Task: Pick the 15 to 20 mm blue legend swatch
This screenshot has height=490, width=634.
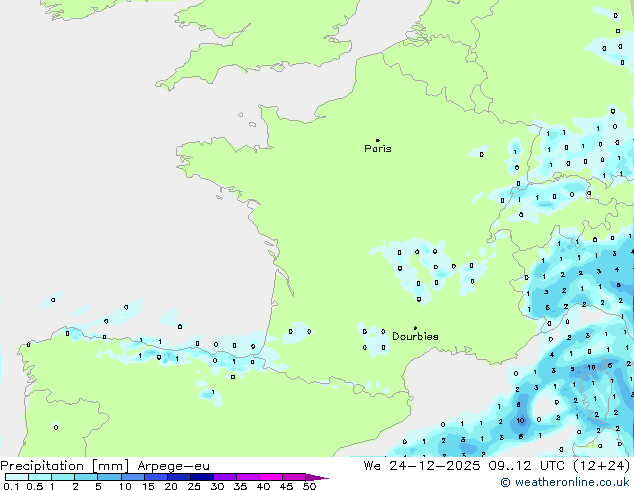Action: [x=156, y=477]
